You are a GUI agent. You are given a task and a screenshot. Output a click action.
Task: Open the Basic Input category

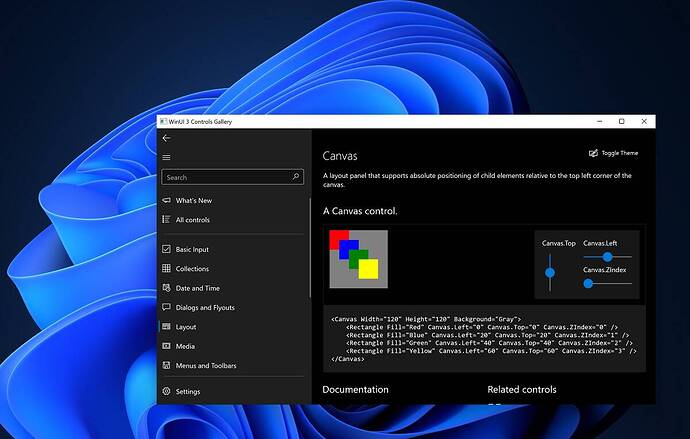click(192, 249)
